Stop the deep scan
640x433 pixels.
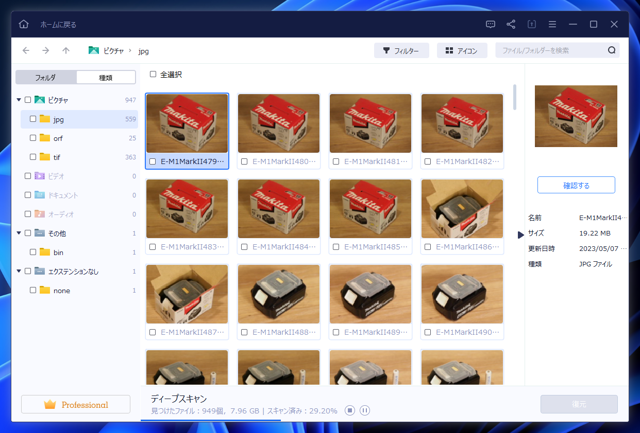[349, 410]
